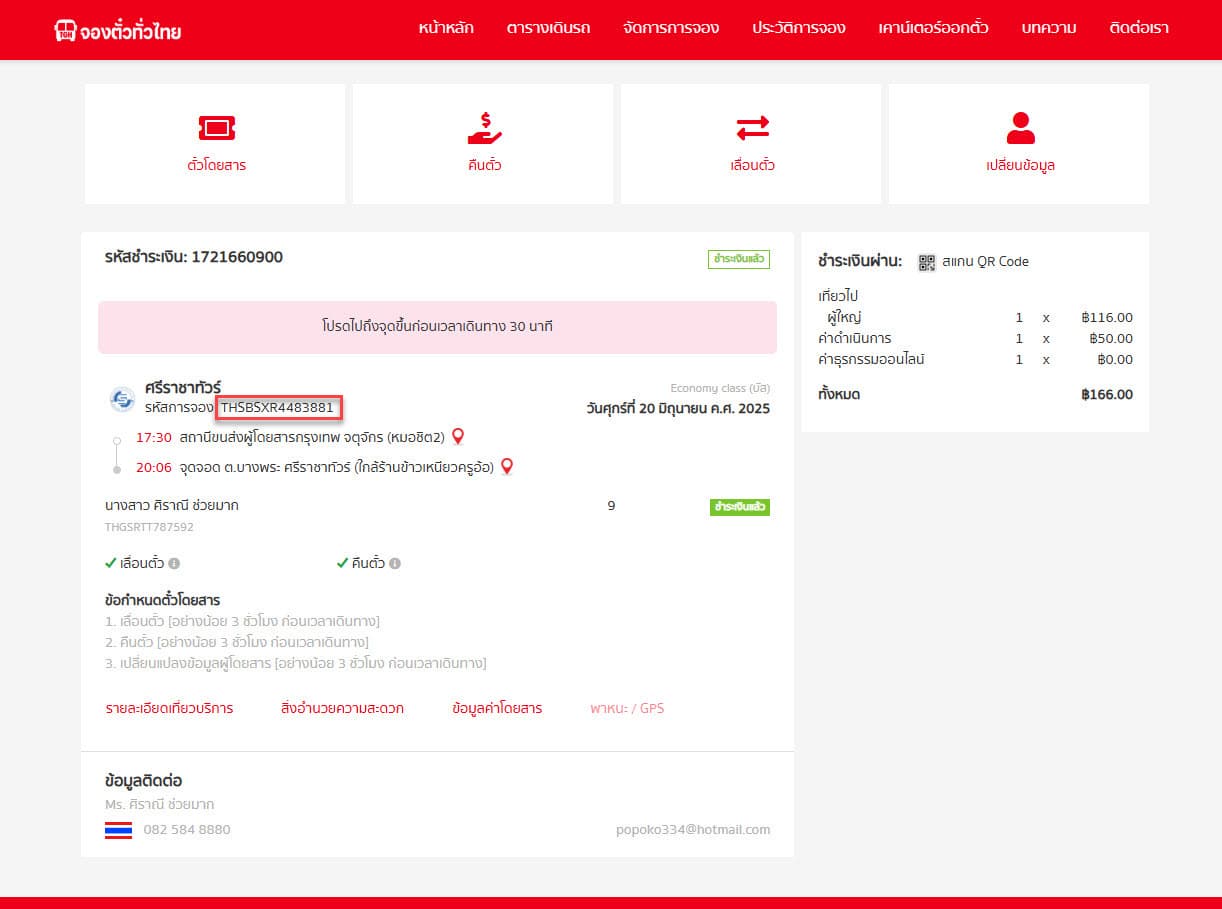The width and height of the screenshot is (1222, 909).
Task: Click the refund hand-coin icon for คืนตั๋ว
Action: tap(484, 128)
